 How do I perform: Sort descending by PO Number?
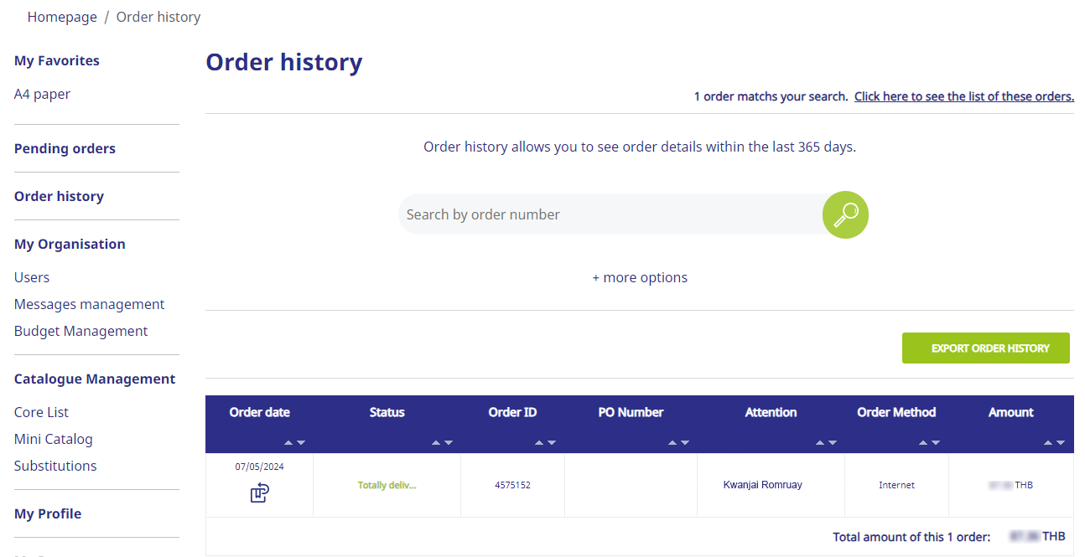(x=684, y=443)
